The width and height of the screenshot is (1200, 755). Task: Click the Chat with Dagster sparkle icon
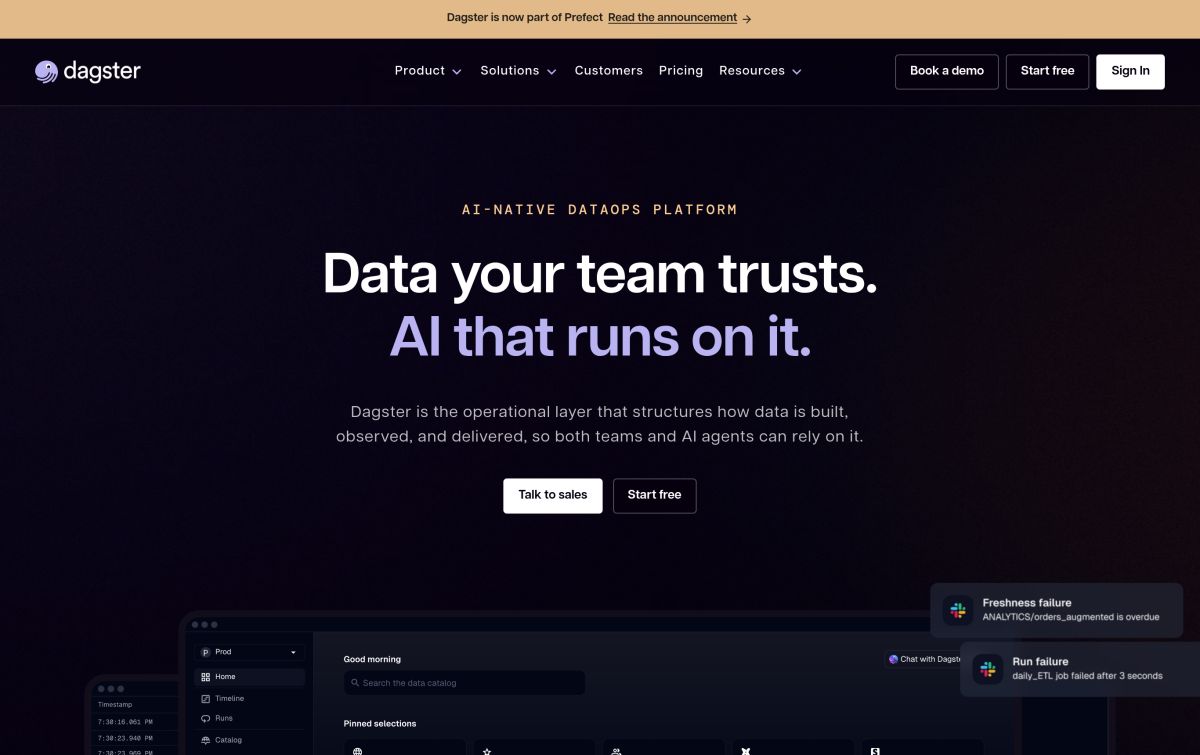(x=893, y=659)
